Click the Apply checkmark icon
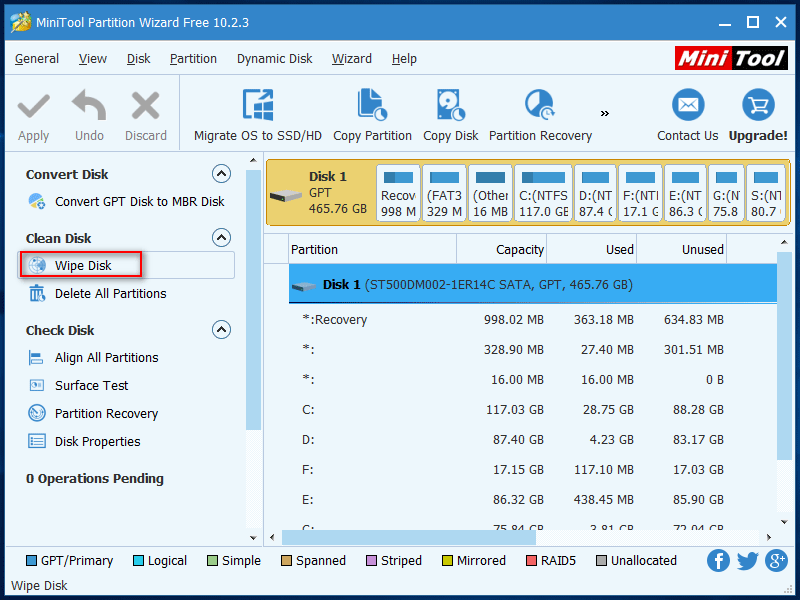 (x=34, y=107)
